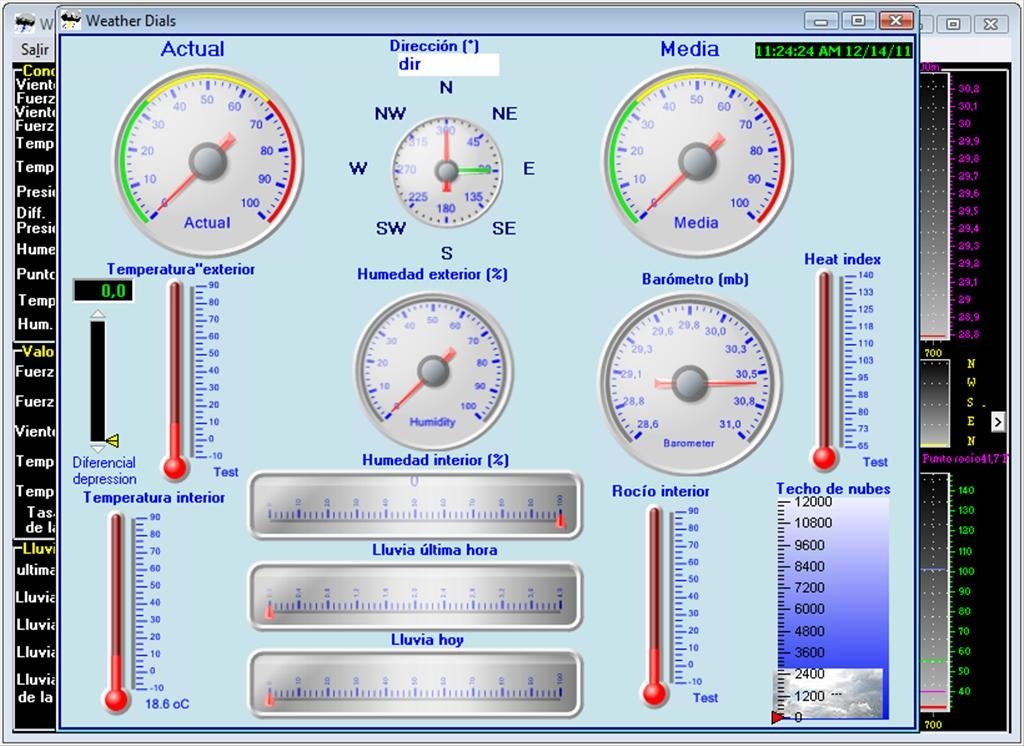Screen dimensions: 1024x746
Task: Click the NE compass direction label
Action: tap(504, 114)
